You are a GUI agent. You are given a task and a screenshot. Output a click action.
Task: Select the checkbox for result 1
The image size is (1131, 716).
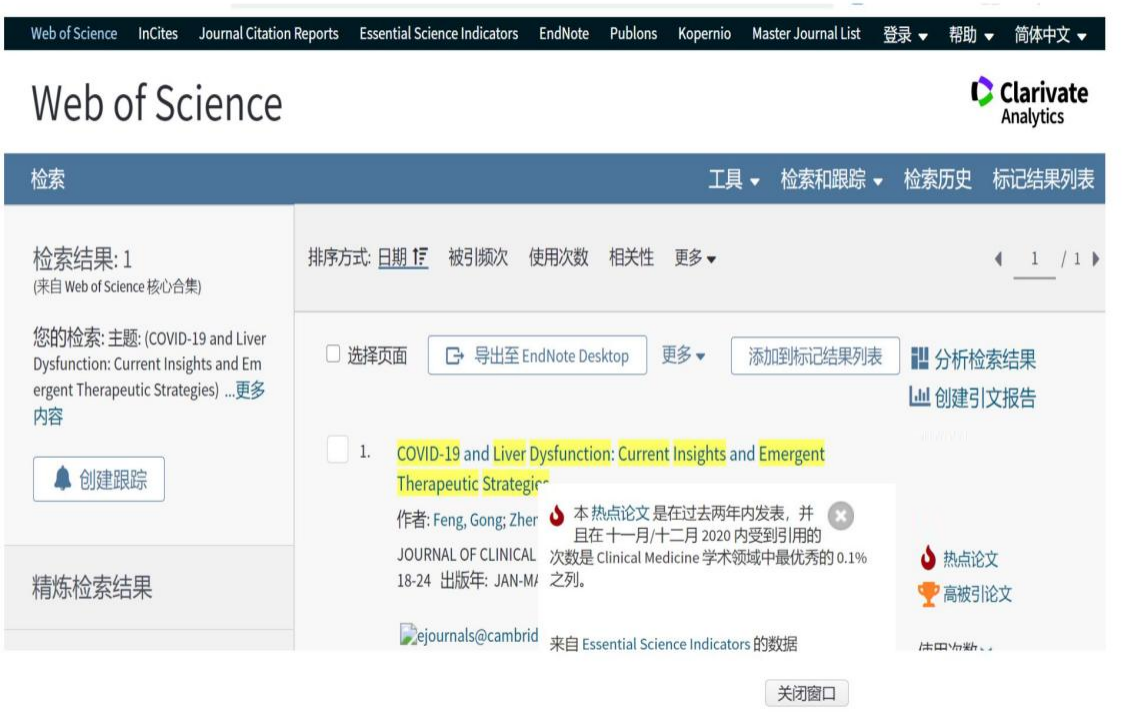(x=338, y=450)
